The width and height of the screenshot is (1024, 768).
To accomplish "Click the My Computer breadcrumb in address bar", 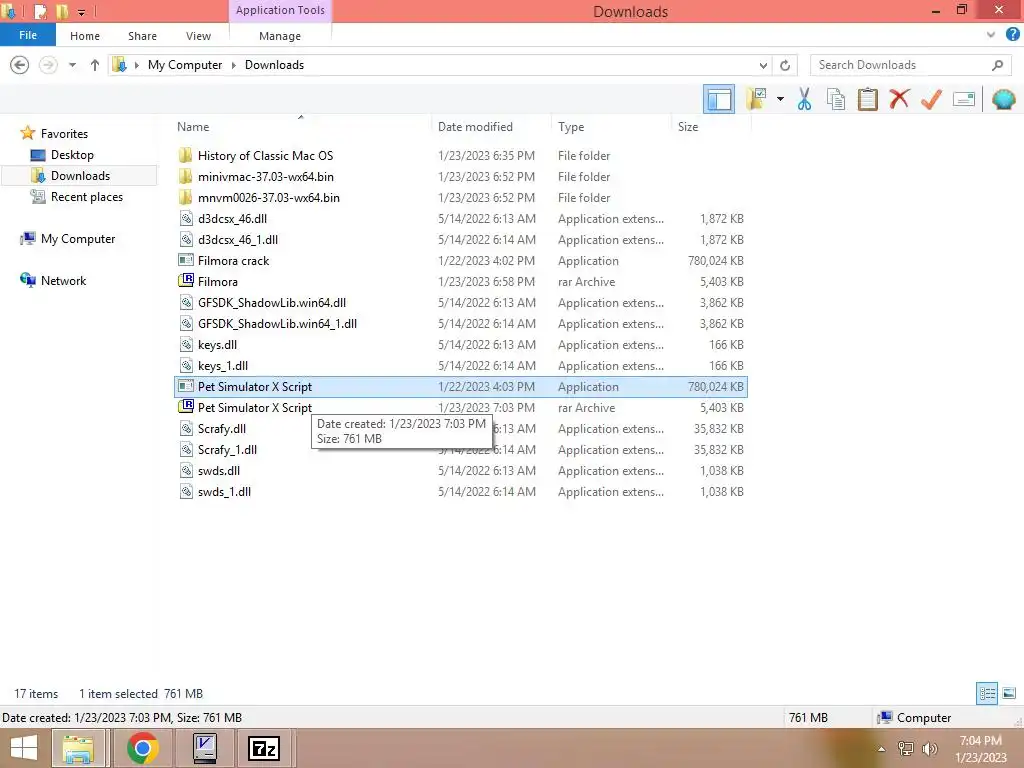I will 185,65.
